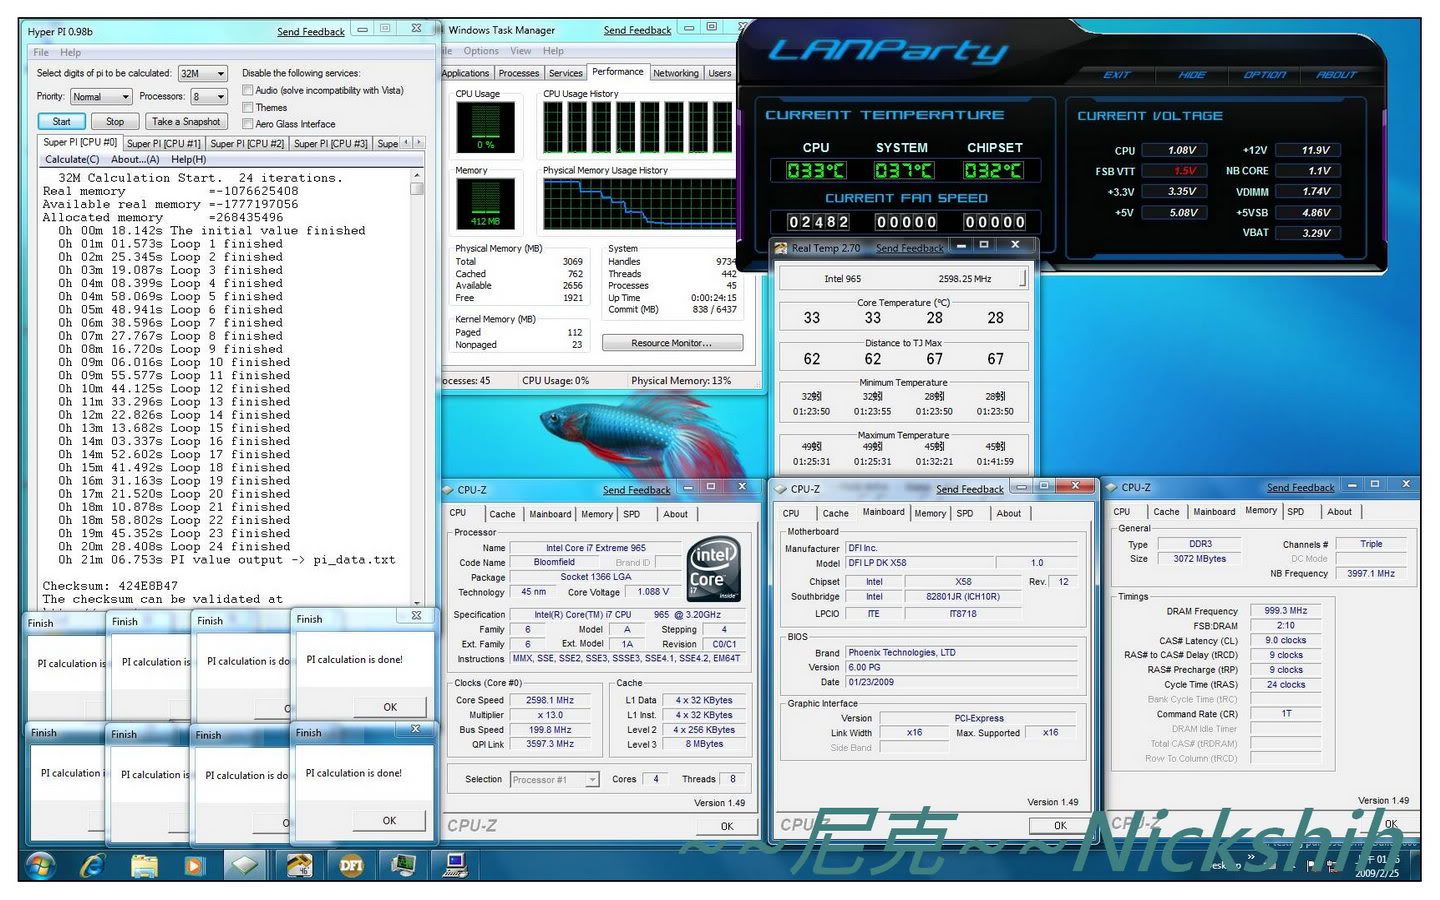1440x900 pixels.
Task: Select the Hyper PI taskbar icon
Action: click(x=299, y=865)
